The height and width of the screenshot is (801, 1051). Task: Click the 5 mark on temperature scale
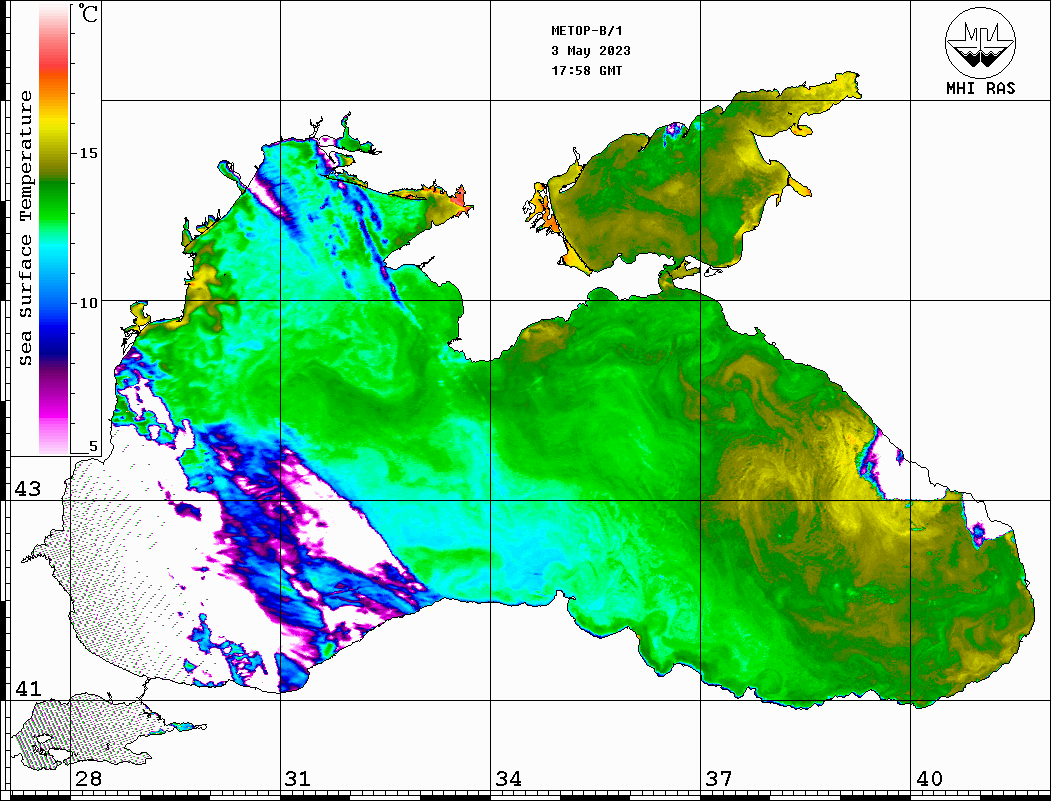click(x=93, y=446)
